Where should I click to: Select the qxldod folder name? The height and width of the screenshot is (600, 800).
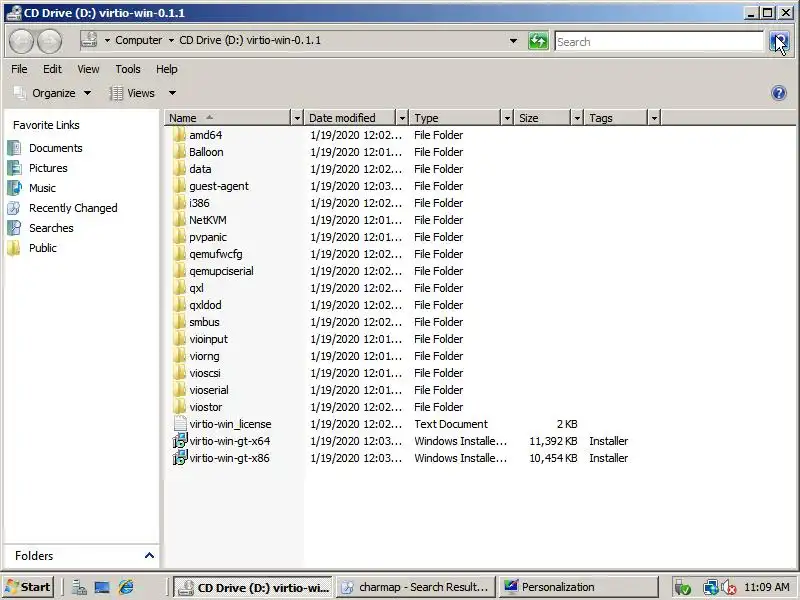point(205,305)
